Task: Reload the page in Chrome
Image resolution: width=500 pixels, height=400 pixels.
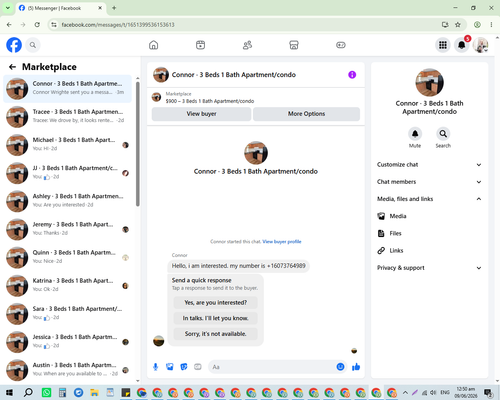Action: point(37,25)
